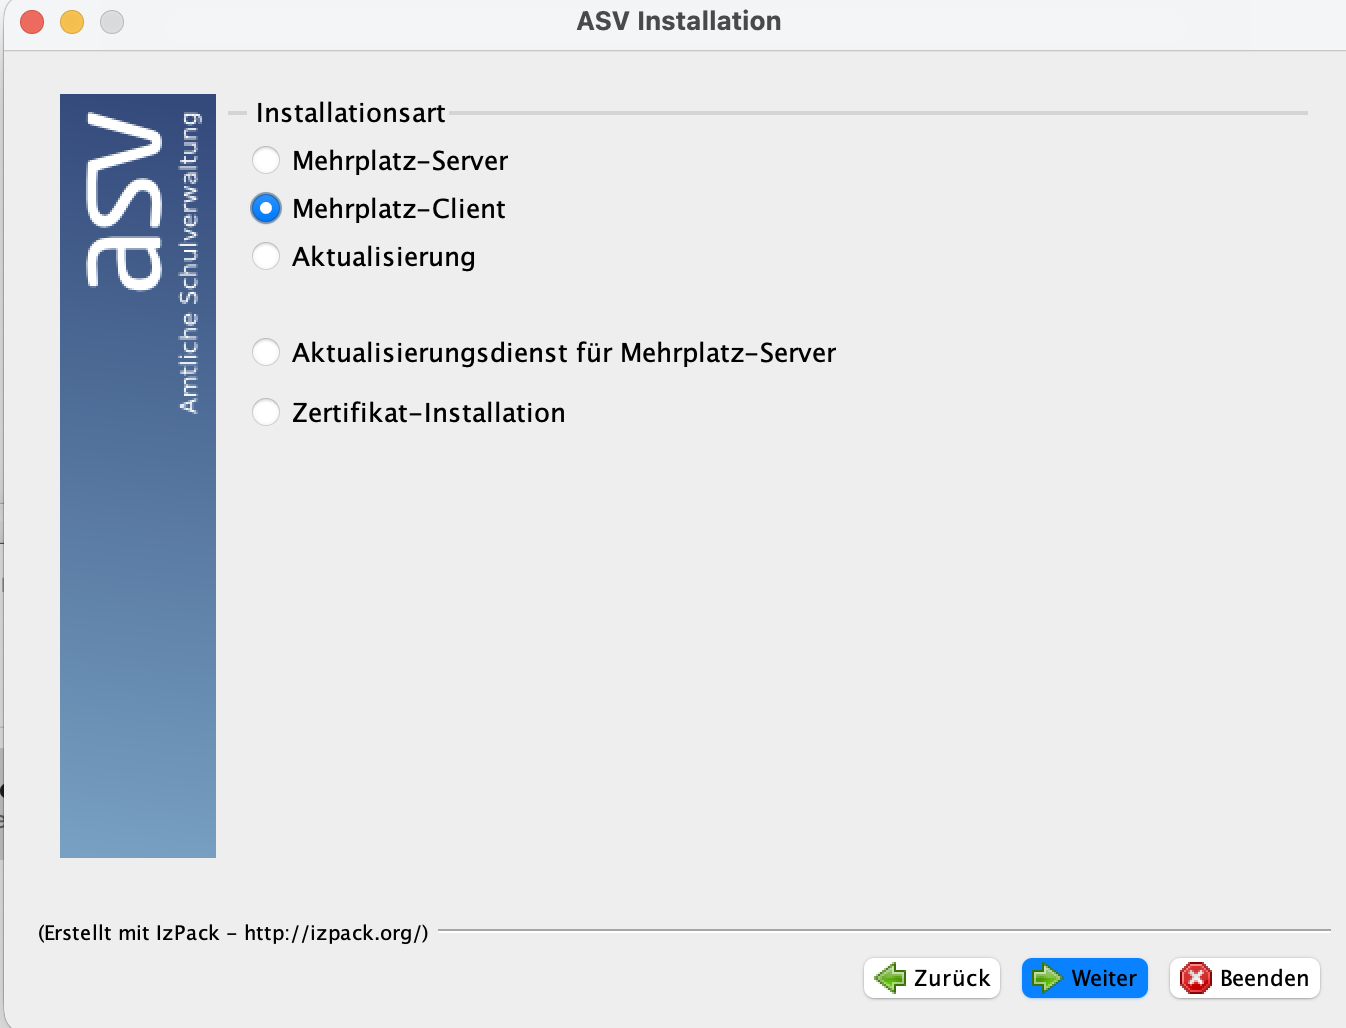Close the ASV Installation window

tap(32, 21)
